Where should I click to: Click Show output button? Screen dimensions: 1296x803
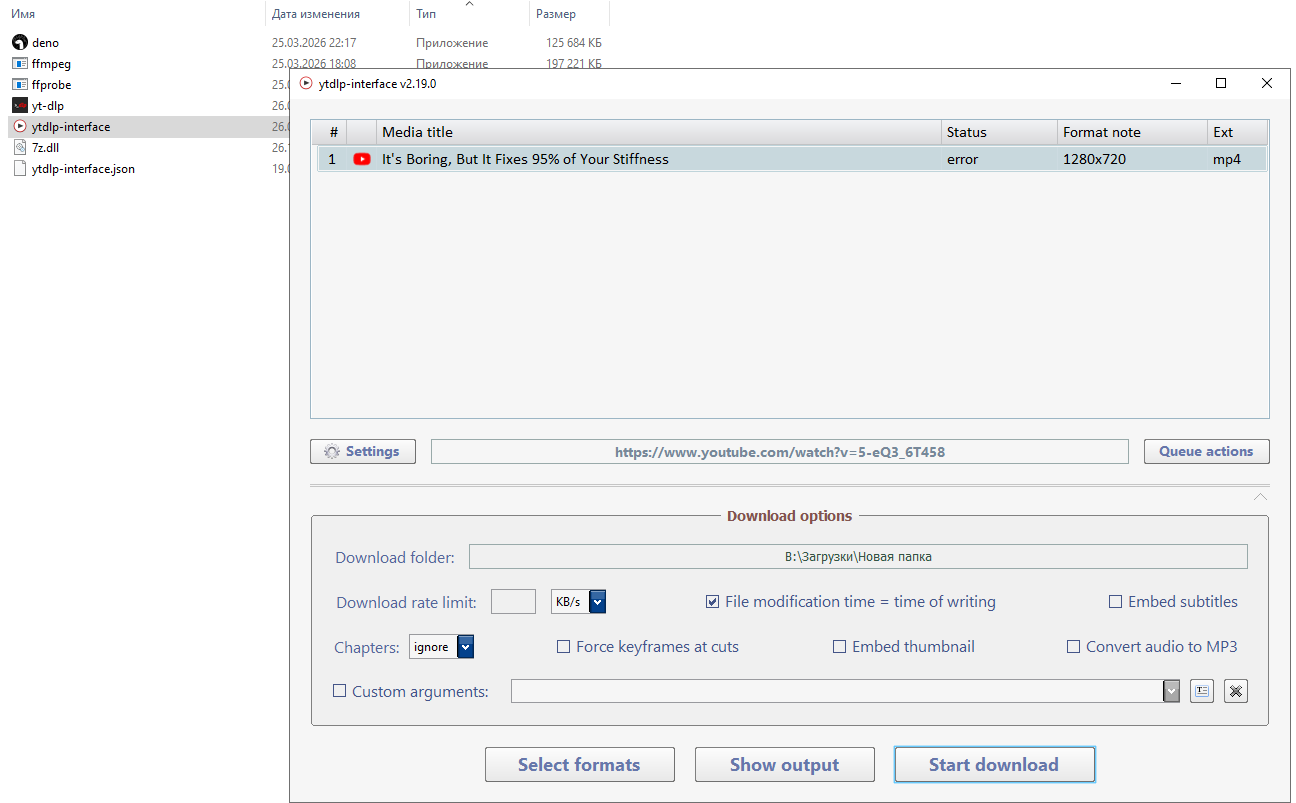click(x=784, y=765)
